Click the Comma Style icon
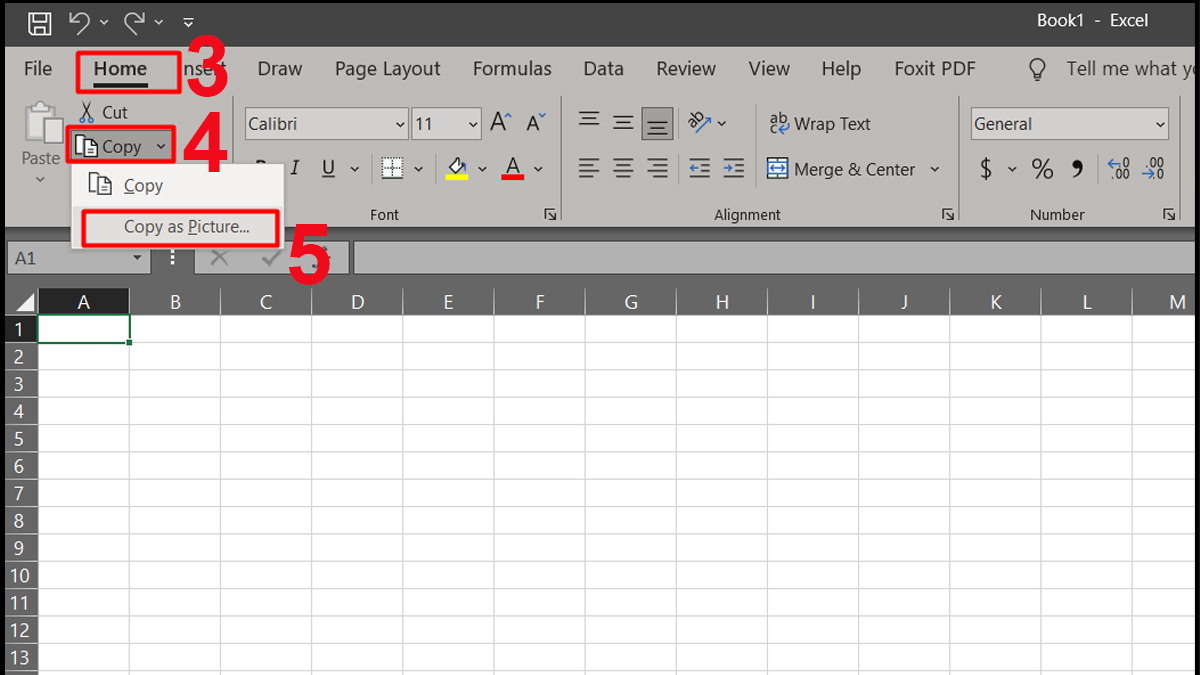 point(1077,169)
